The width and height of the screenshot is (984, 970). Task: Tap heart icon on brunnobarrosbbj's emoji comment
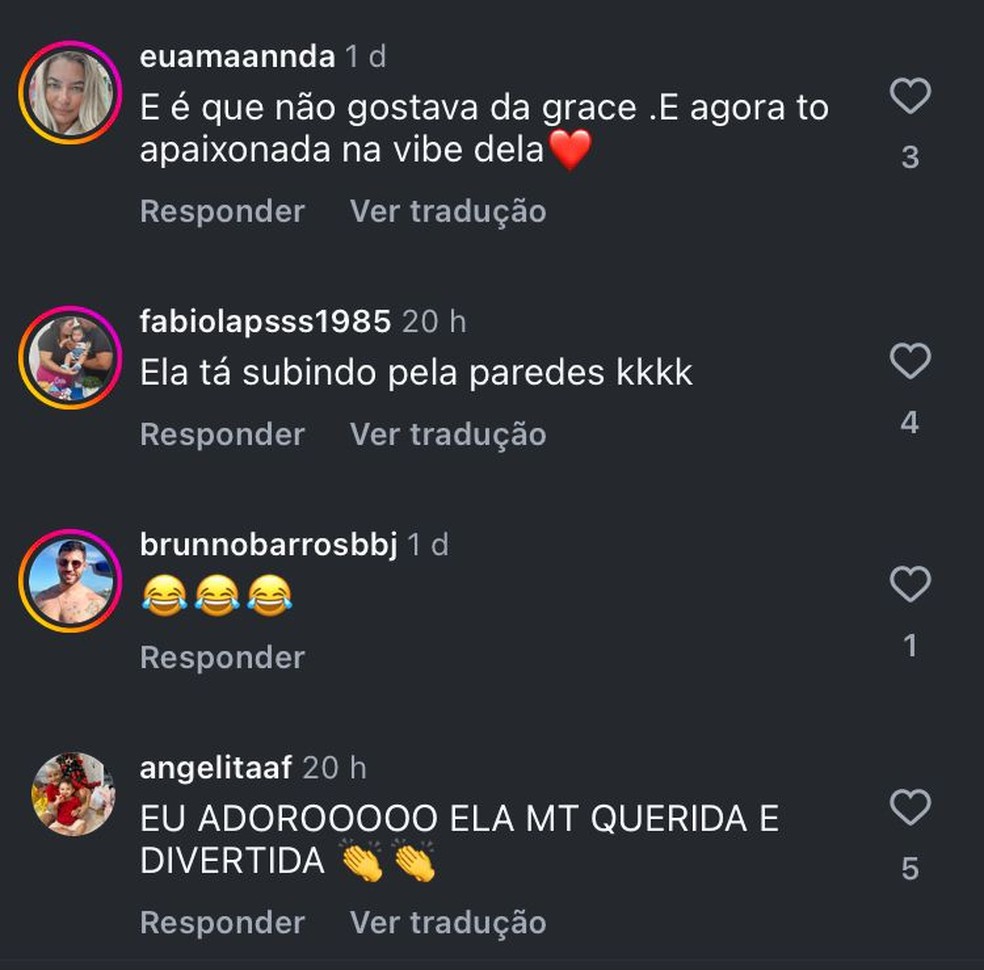[910, 584]
